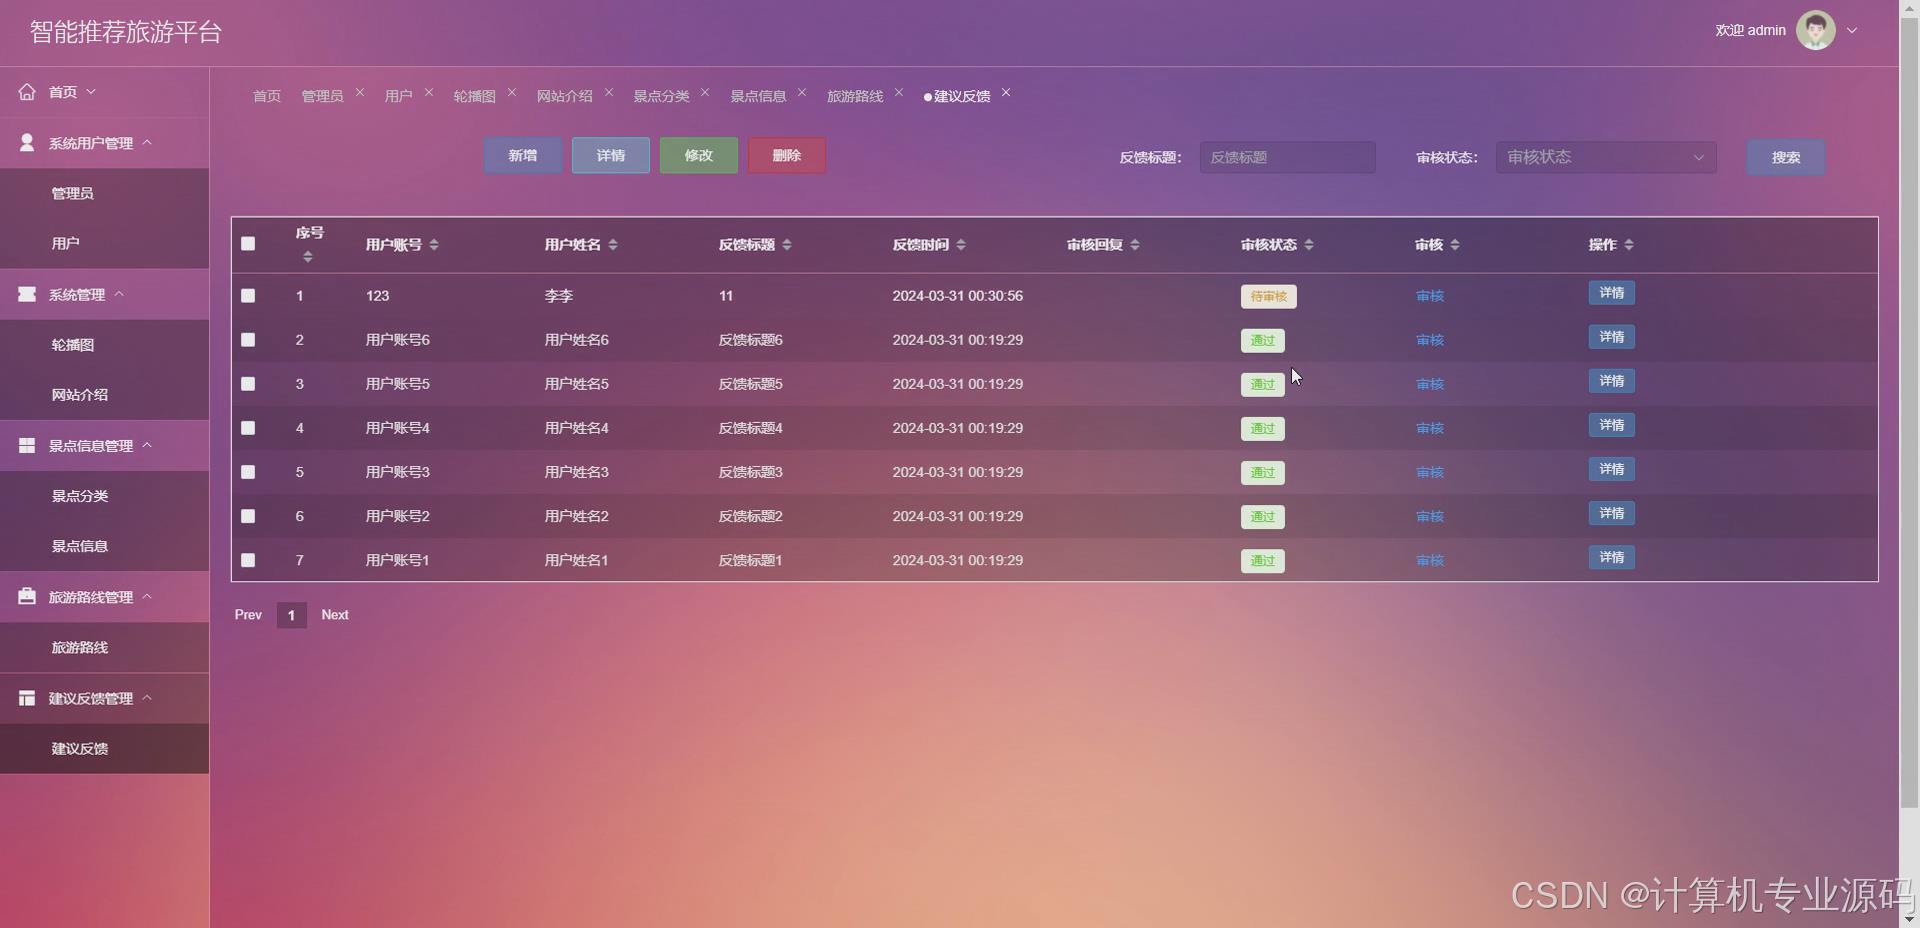Check the checkbox for 用户账号5 row
The height and width of the screenshot is (928, 1920).
[248, 384]
